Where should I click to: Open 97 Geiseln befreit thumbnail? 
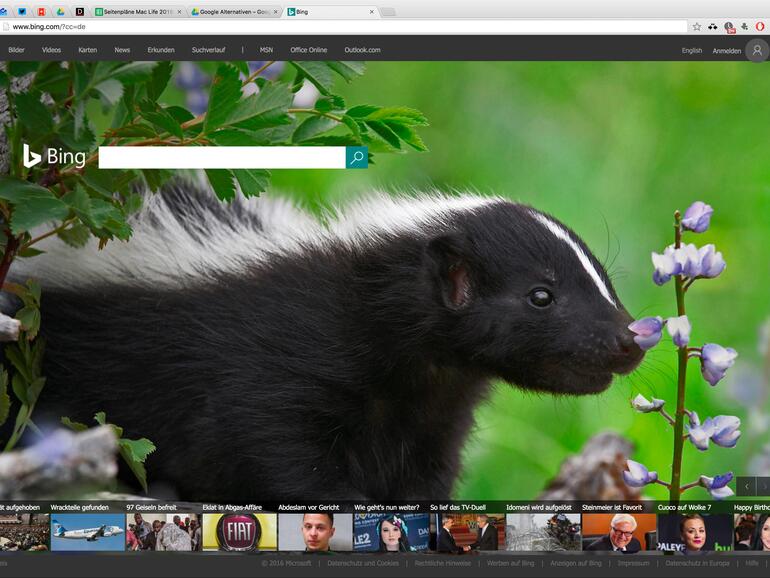(164, 532)
